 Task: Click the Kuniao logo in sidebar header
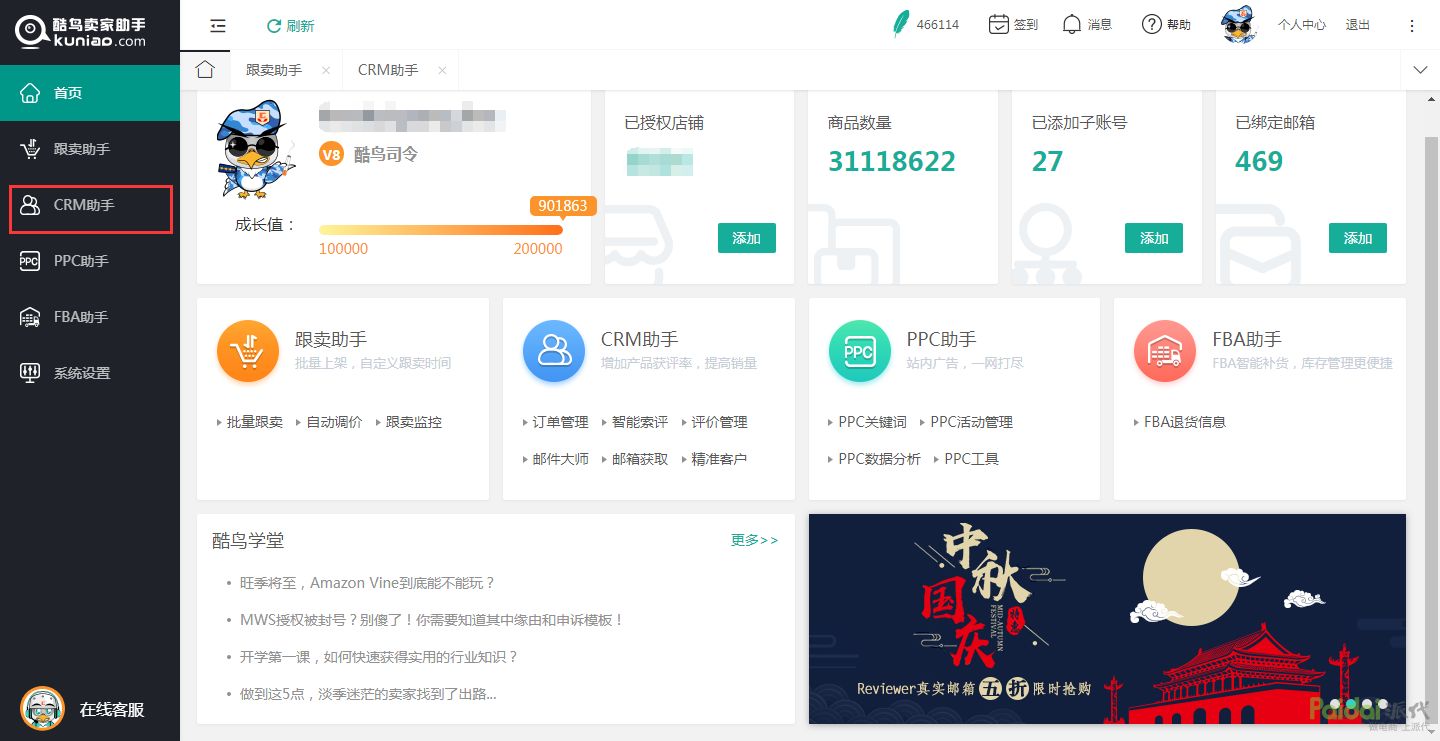point(81,31)
